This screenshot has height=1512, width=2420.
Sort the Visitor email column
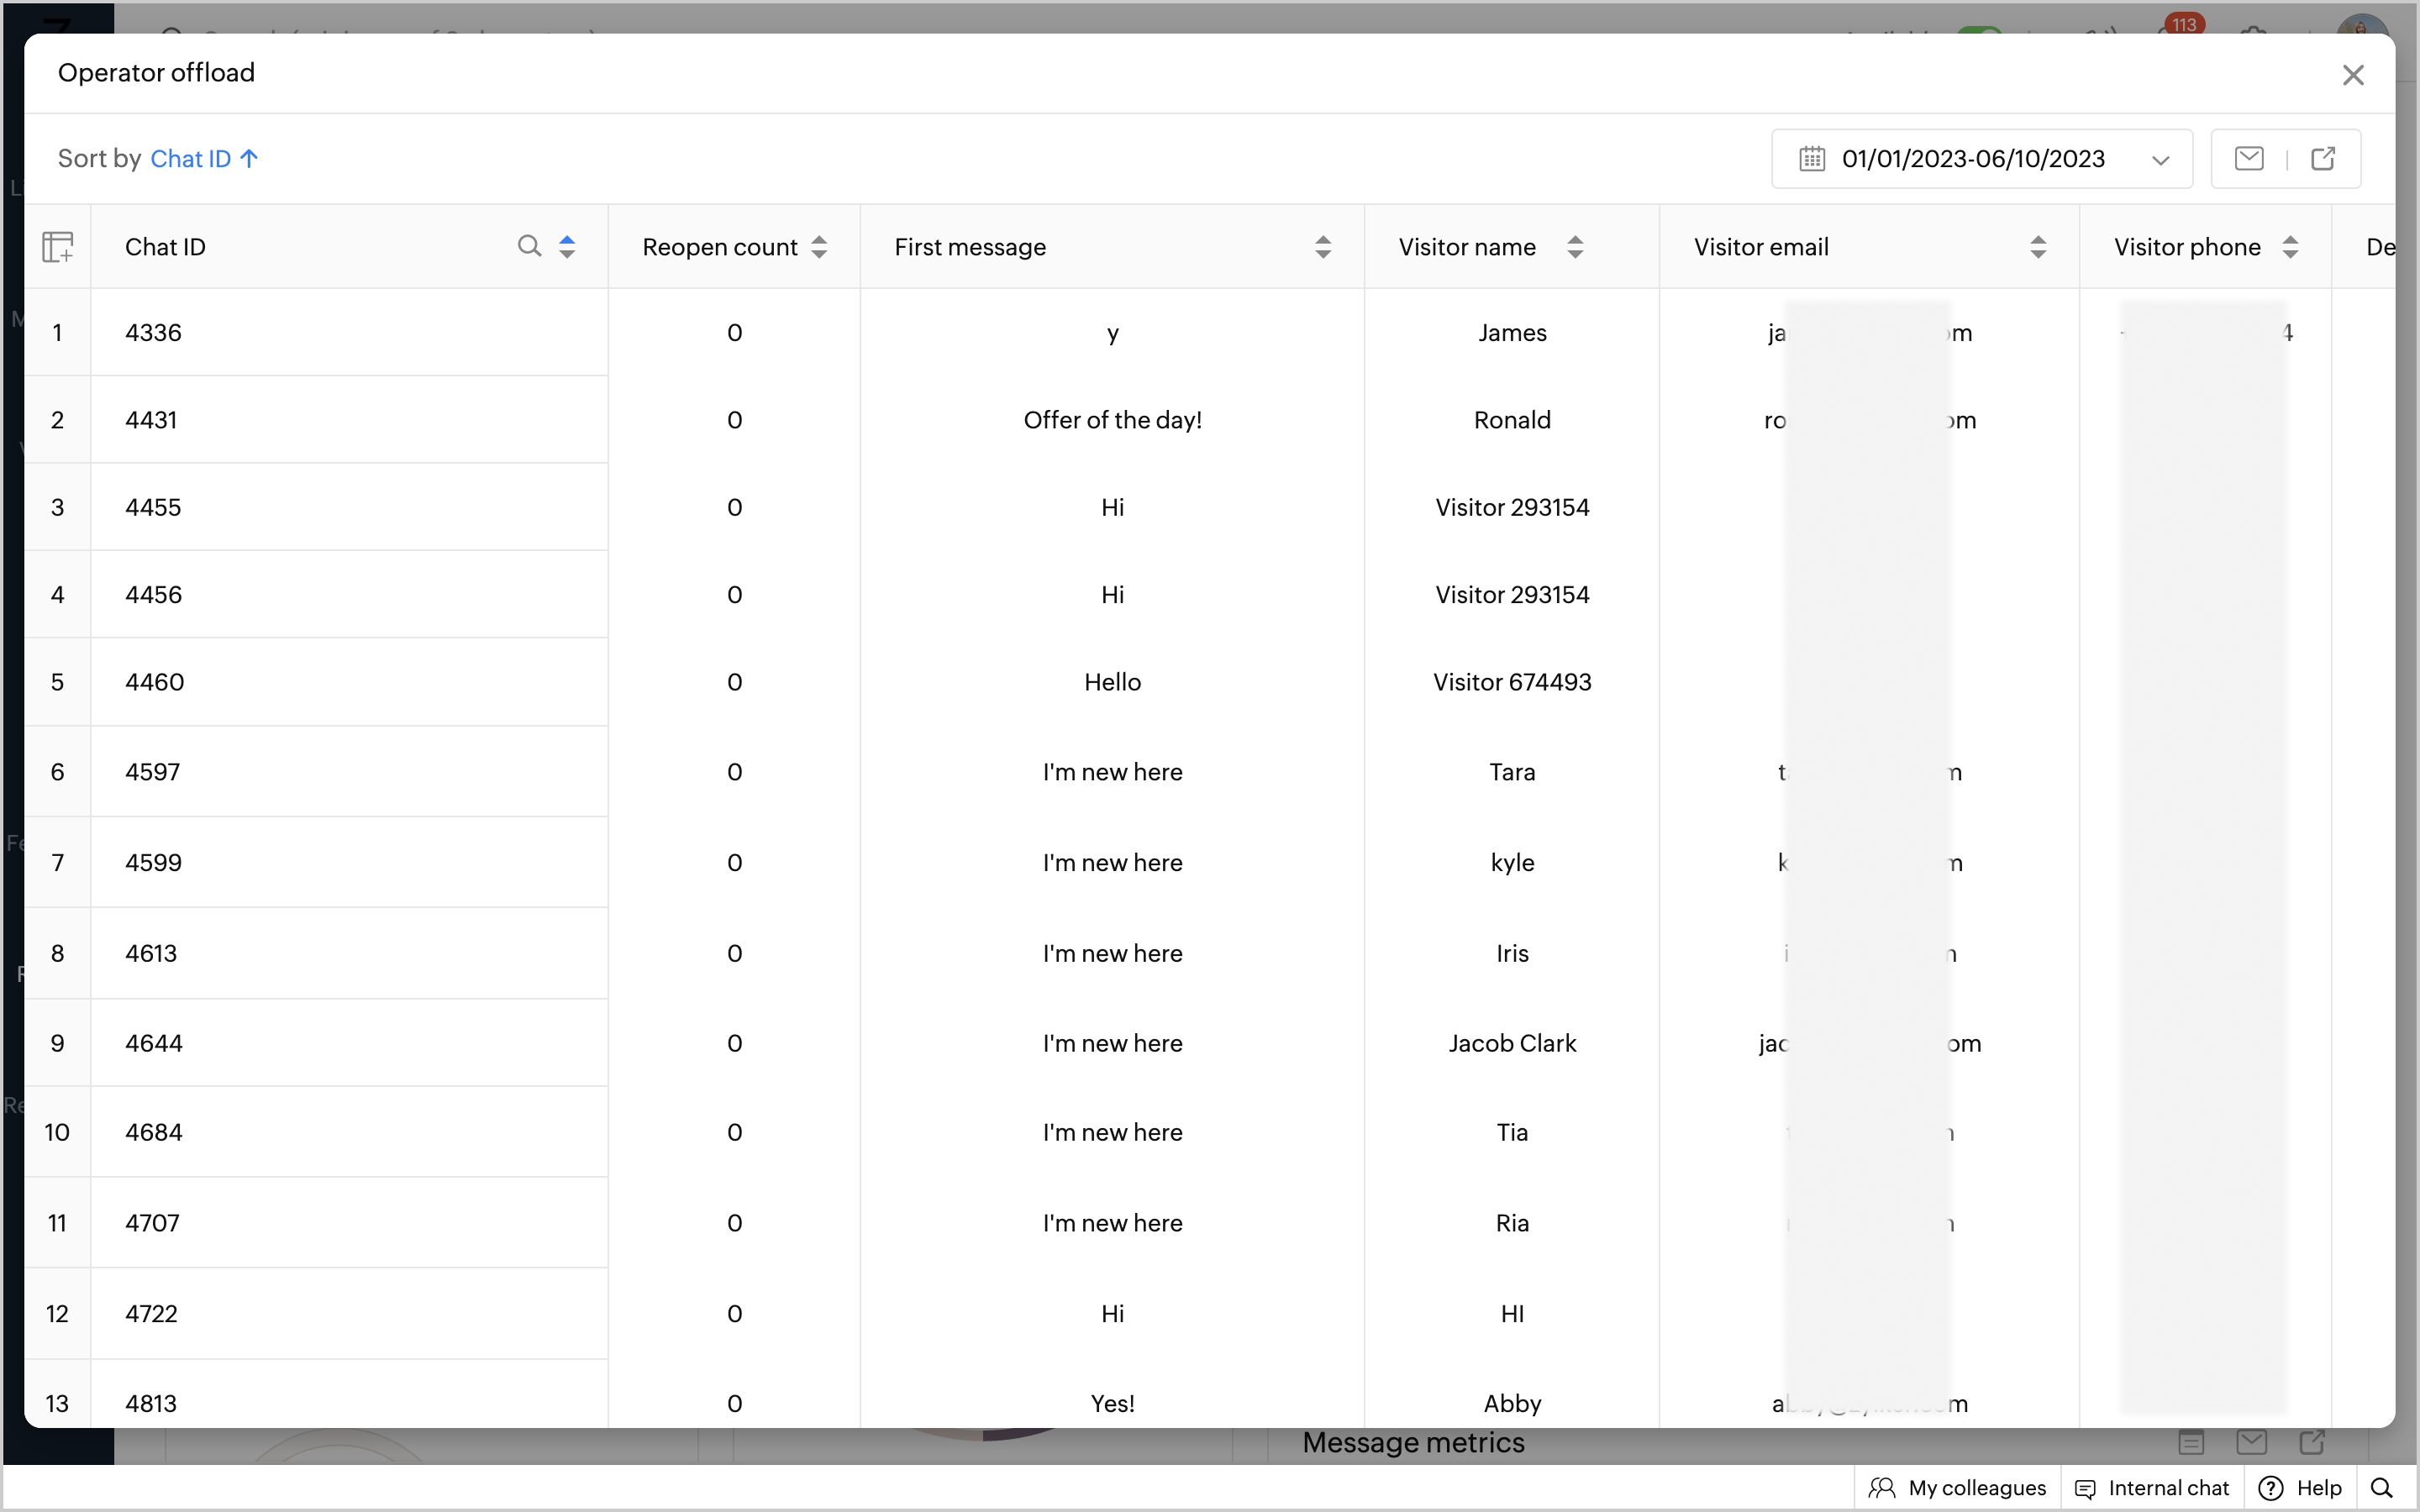pos(2038,247)
